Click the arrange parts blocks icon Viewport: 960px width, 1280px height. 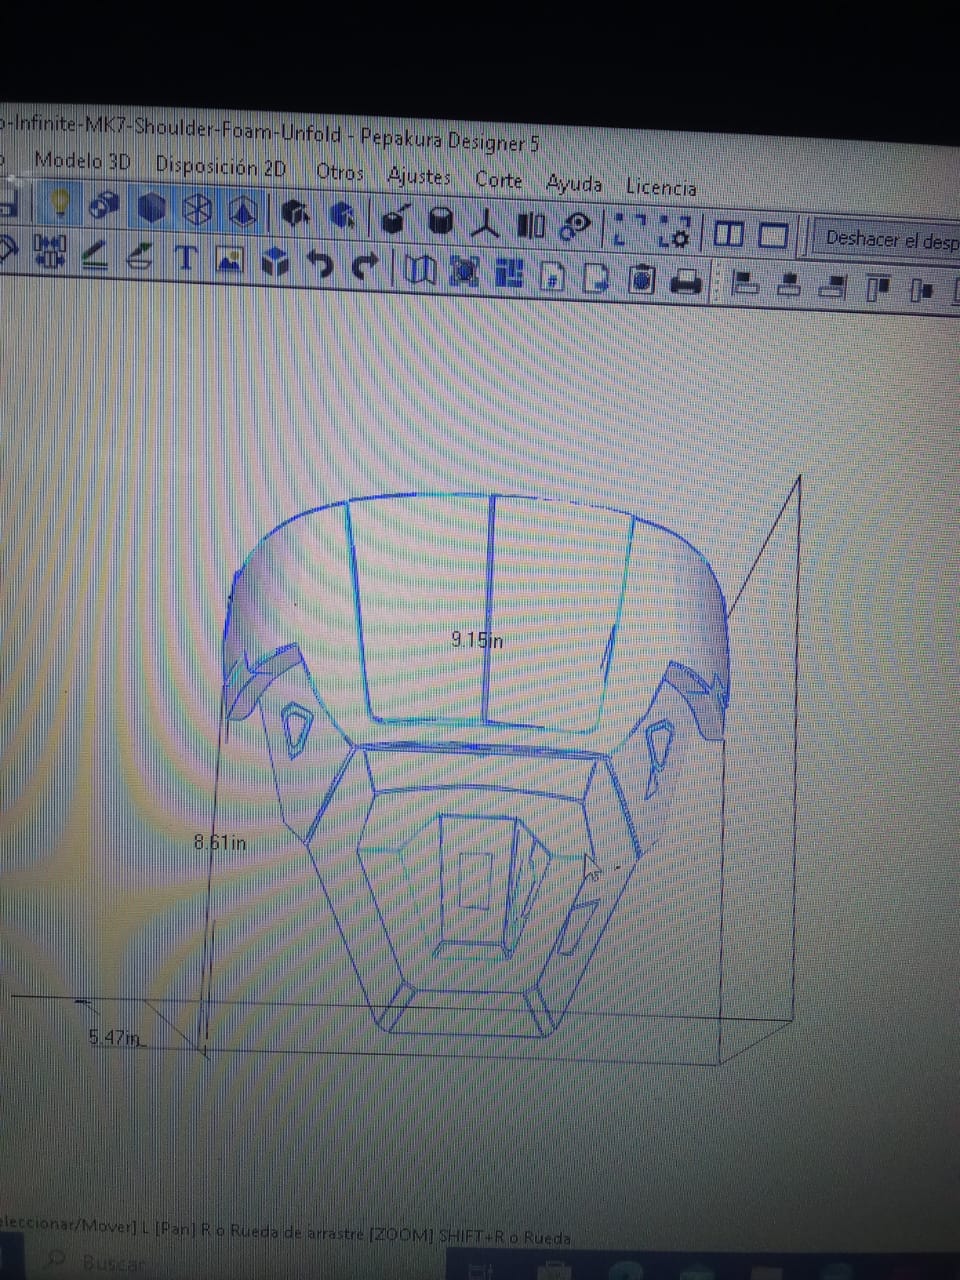coord(510,273)
